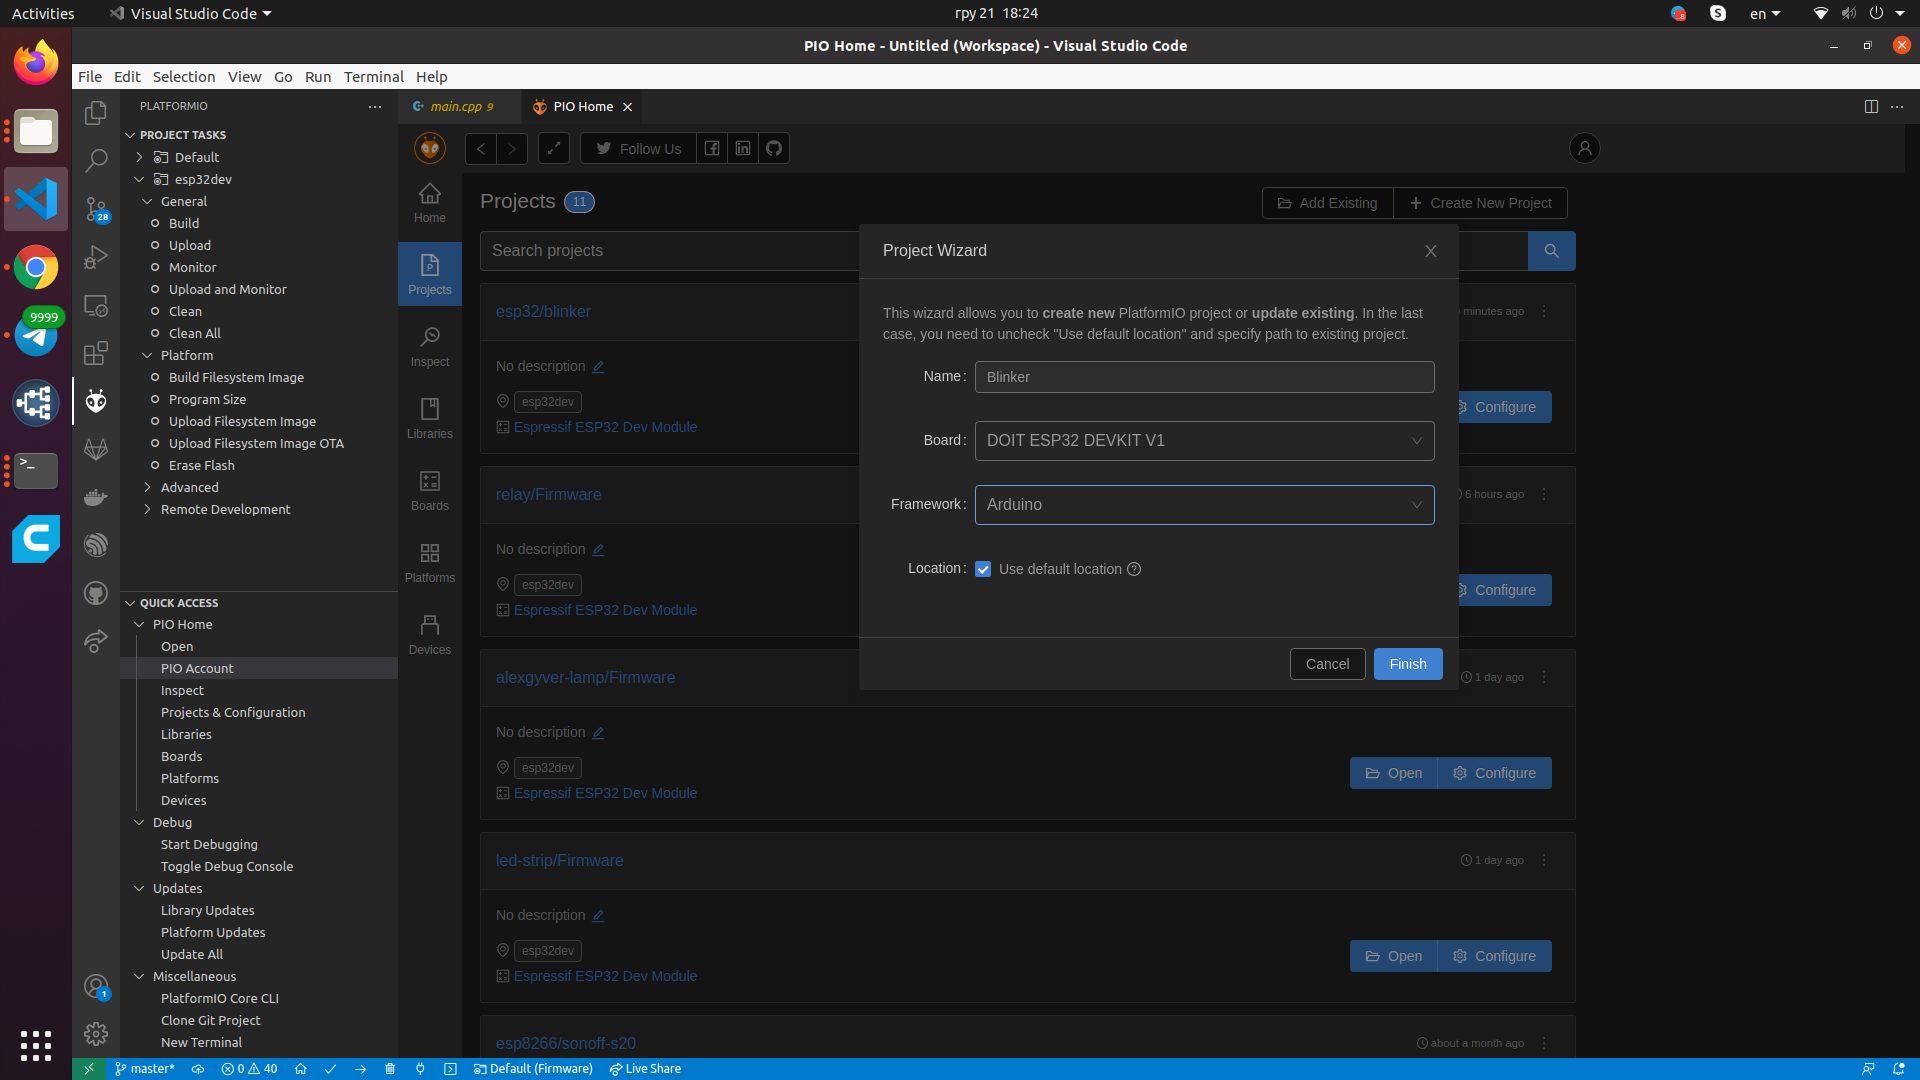Screen dimensions: 1920x1080
Task: Open the Selection menu
Action: tap(183, 77)
